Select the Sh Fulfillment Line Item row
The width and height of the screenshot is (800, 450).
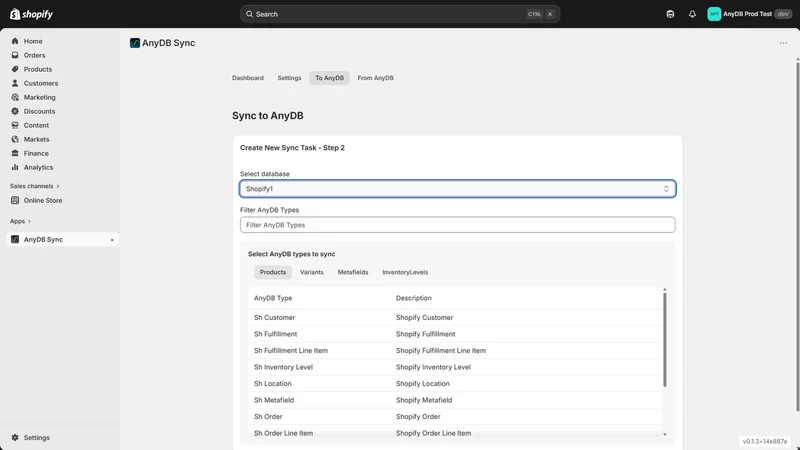click(455, 351)
